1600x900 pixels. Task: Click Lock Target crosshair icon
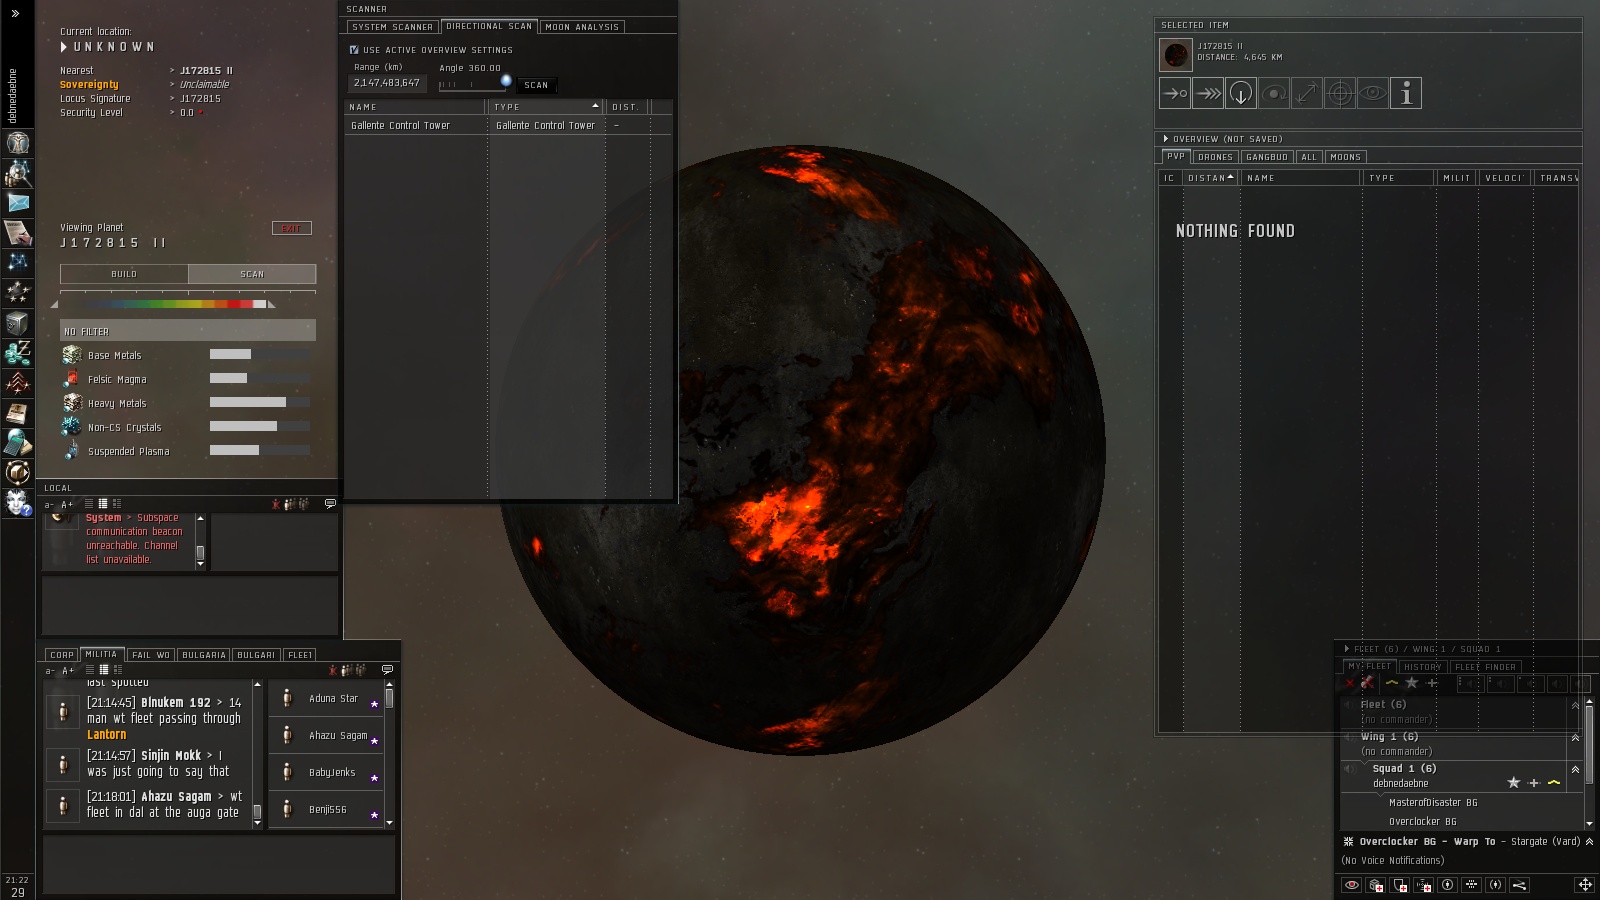(1340, 93)
